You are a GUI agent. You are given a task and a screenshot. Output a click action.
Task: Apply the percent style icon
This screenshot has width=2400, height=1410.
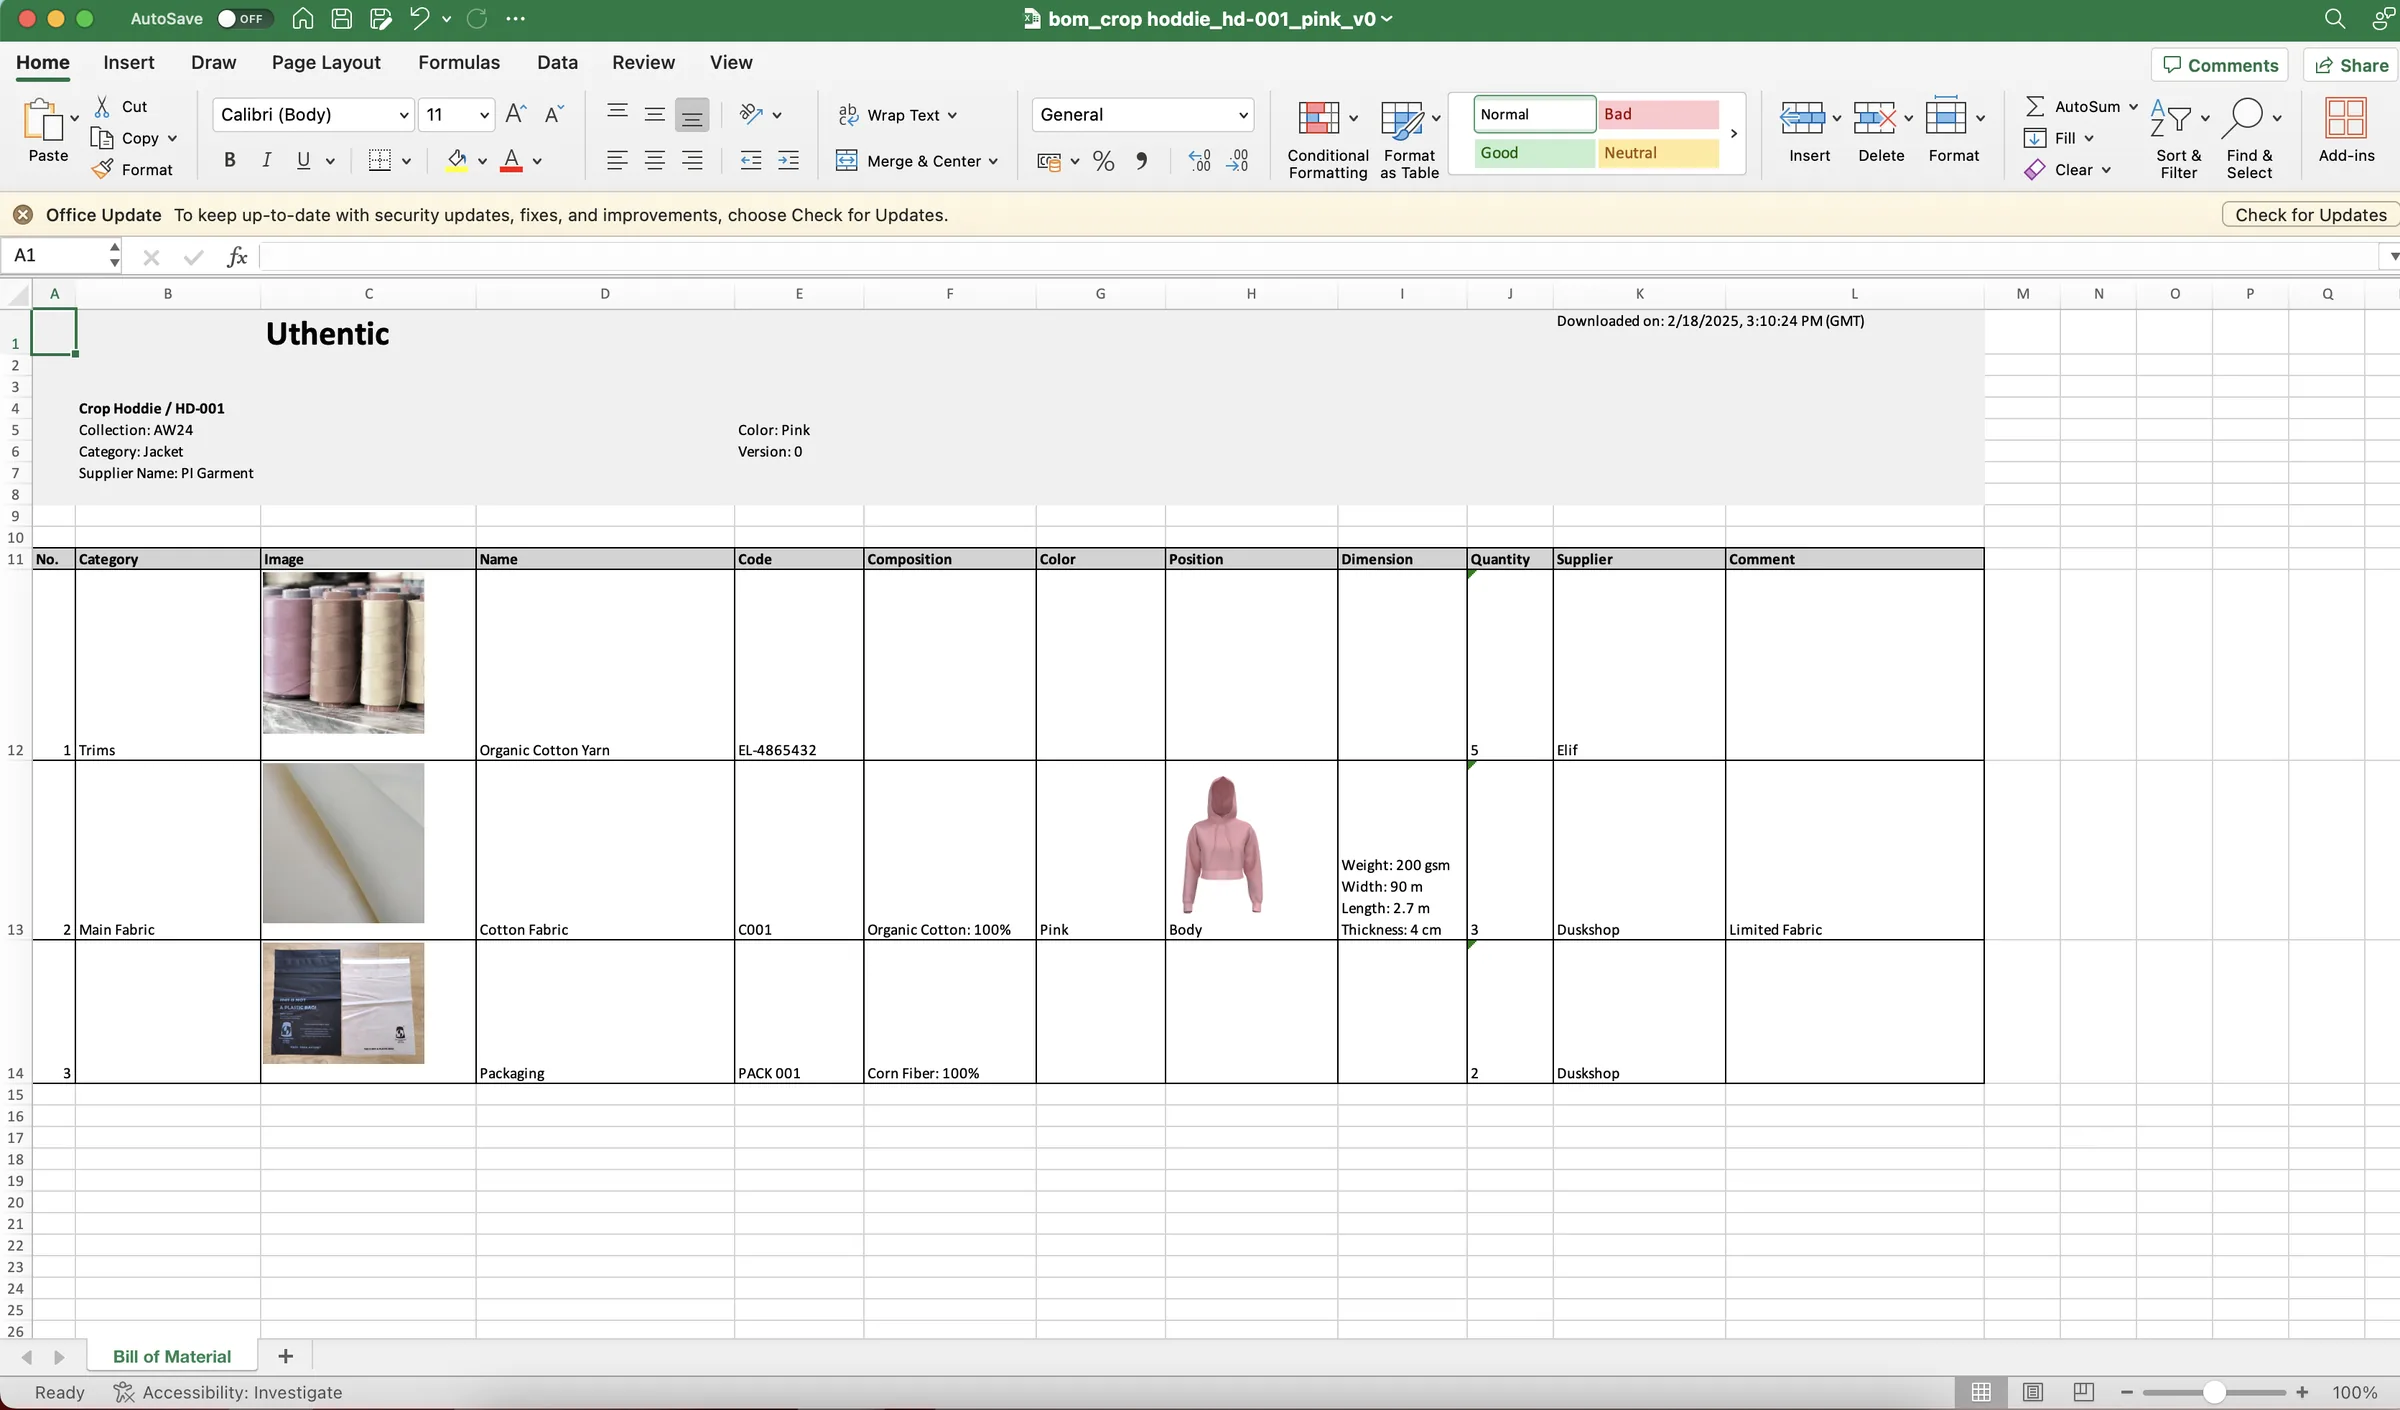[x=1103, y=161]
